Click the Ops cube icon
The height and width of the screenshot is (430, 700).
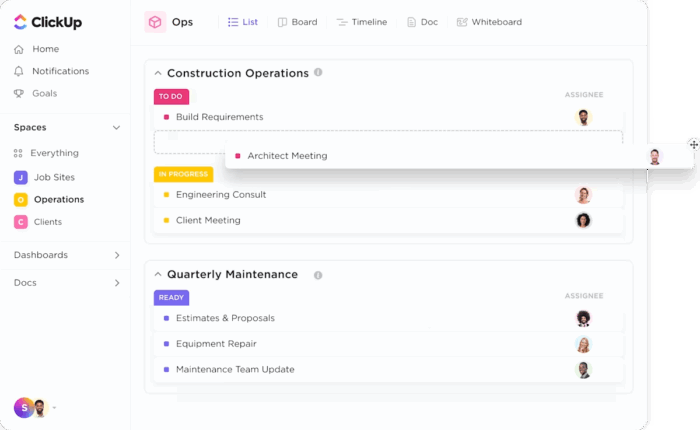tap(155, 22)
